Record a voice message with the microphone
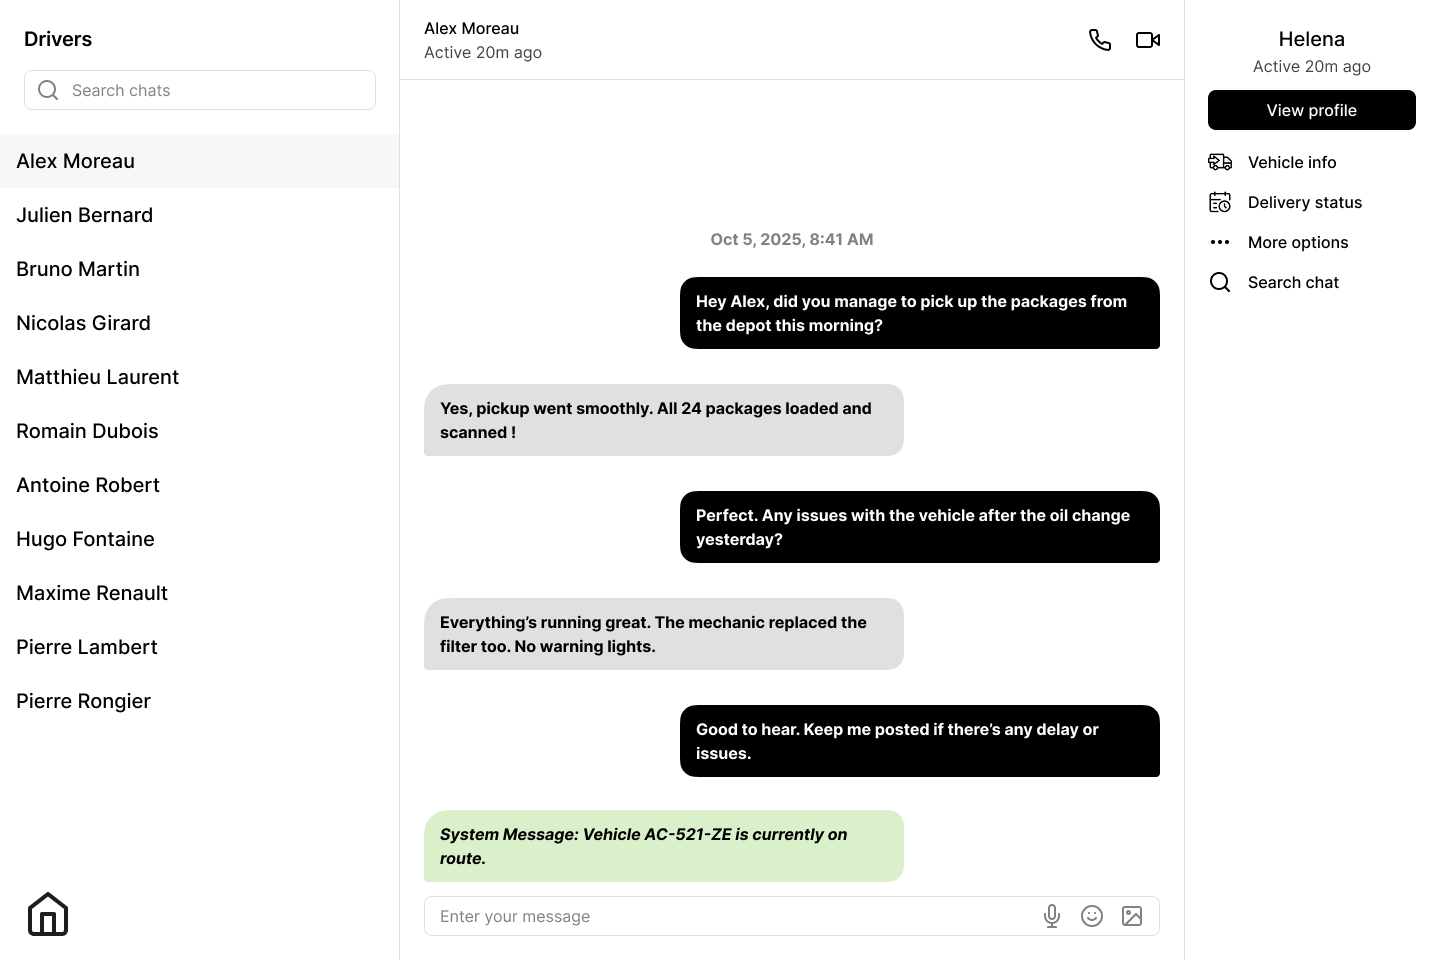 pyautogui.click(x=1052, y=916)
